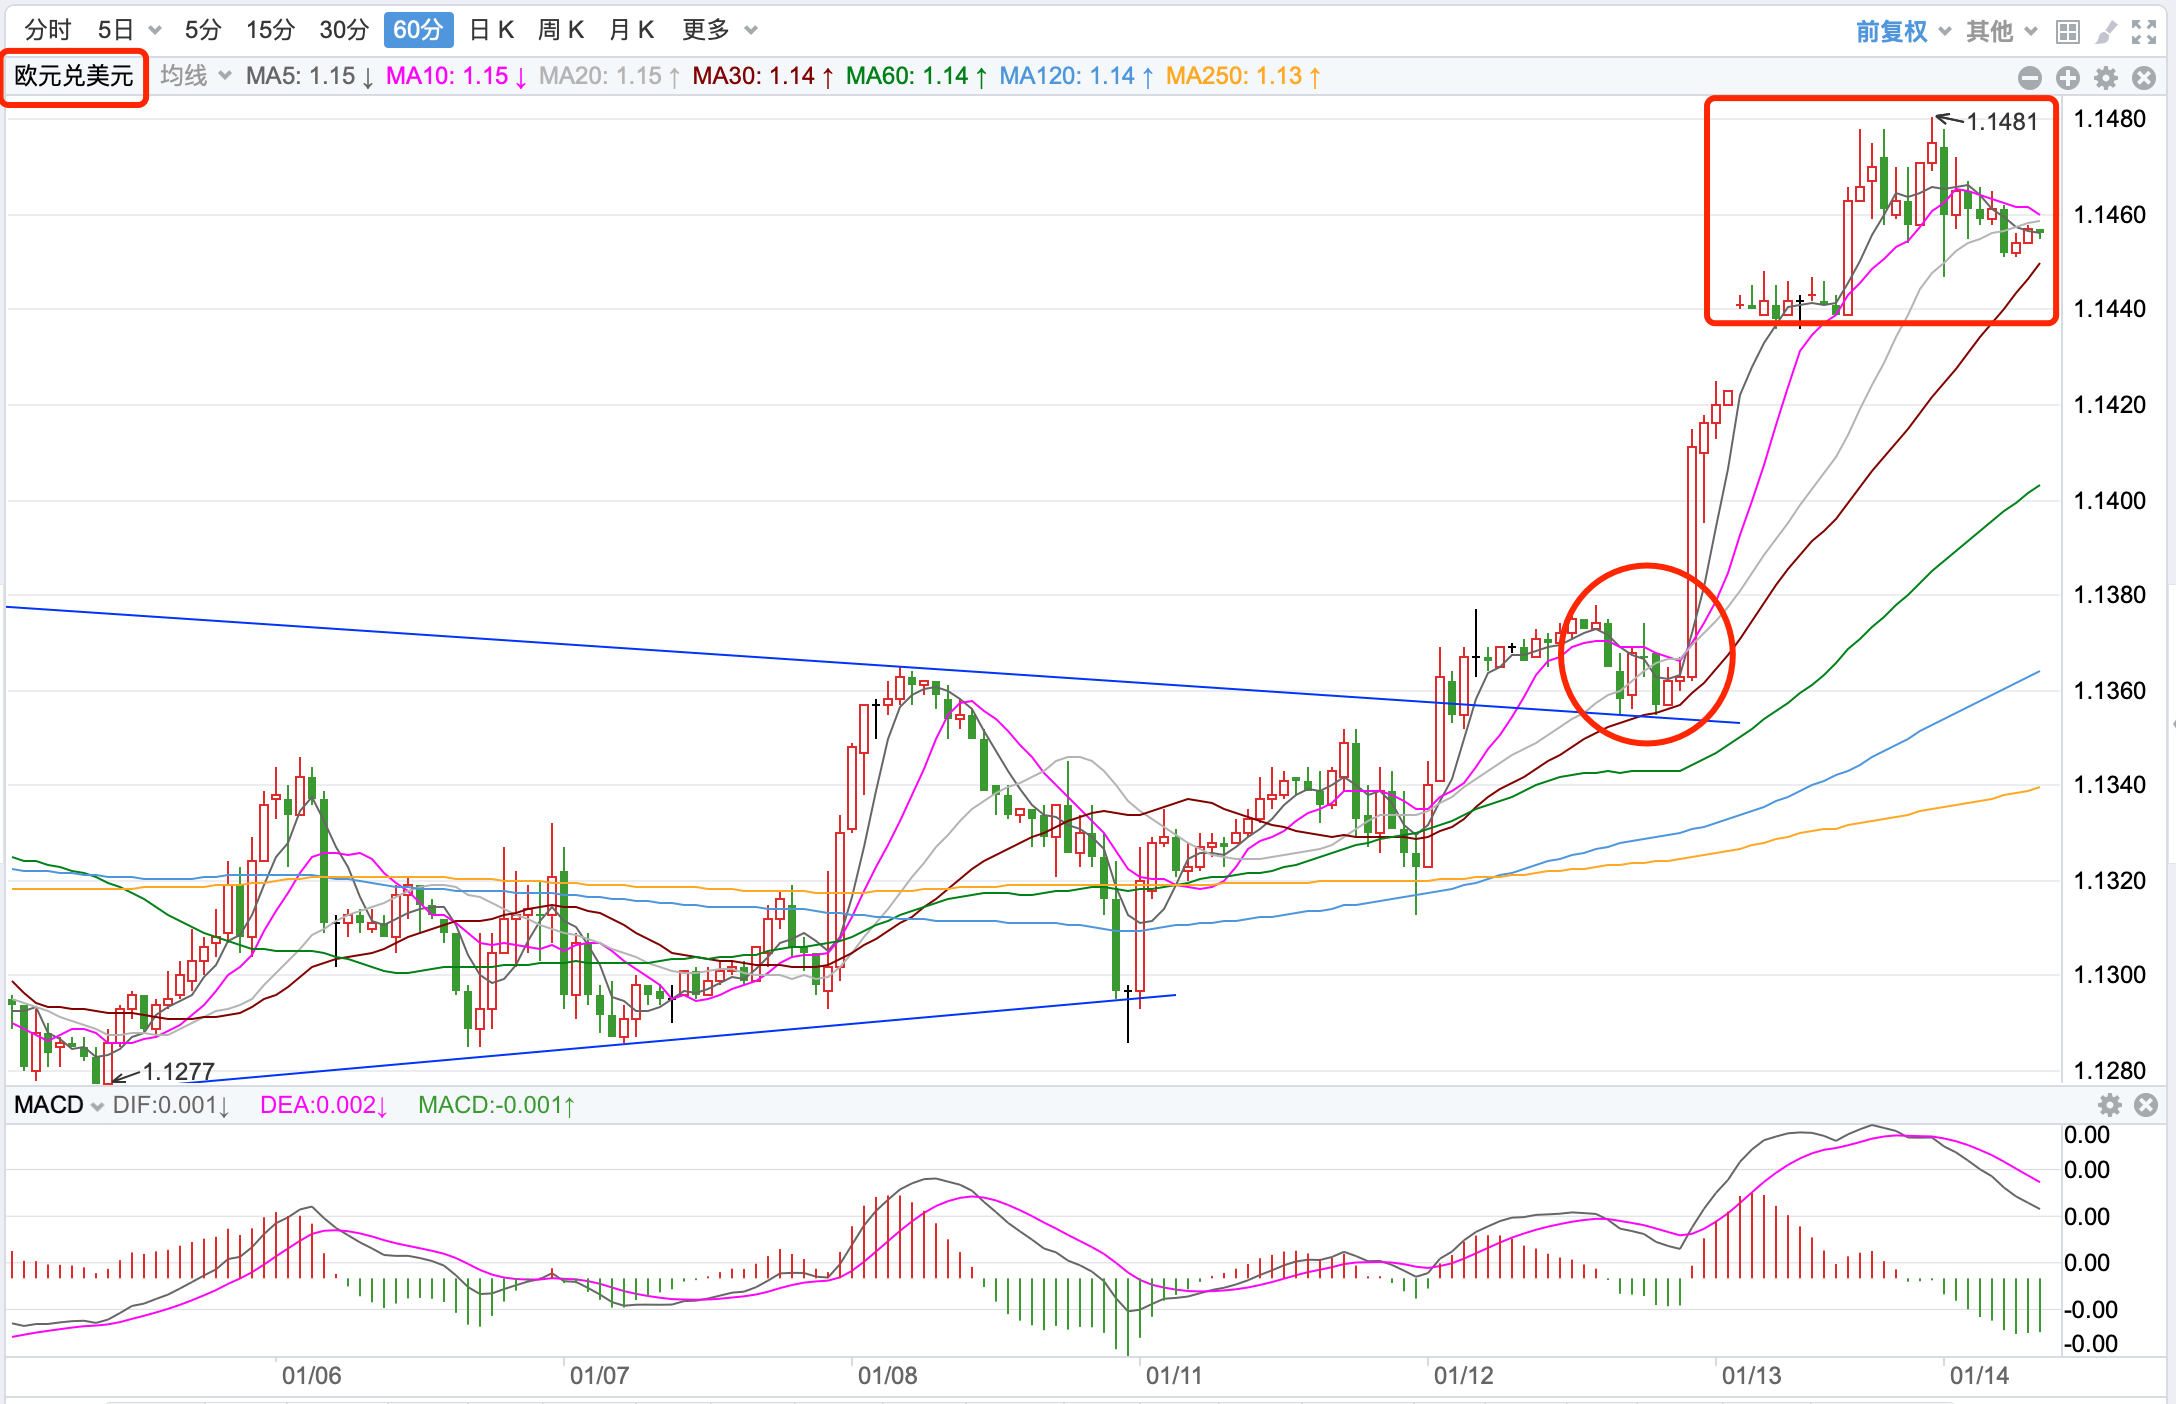Image resolution: width=2176 pixels, height=1404 pixels.
Task: Click the 1.1460 price axis label
Action: (x=2110, y=215)
